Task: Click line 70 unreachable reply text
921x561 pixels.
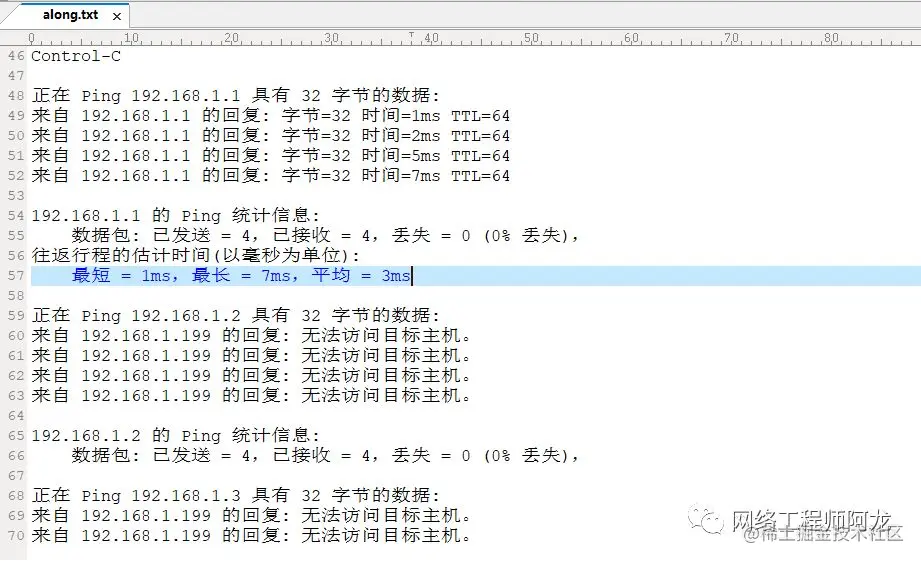Action: tap(251, 535)
